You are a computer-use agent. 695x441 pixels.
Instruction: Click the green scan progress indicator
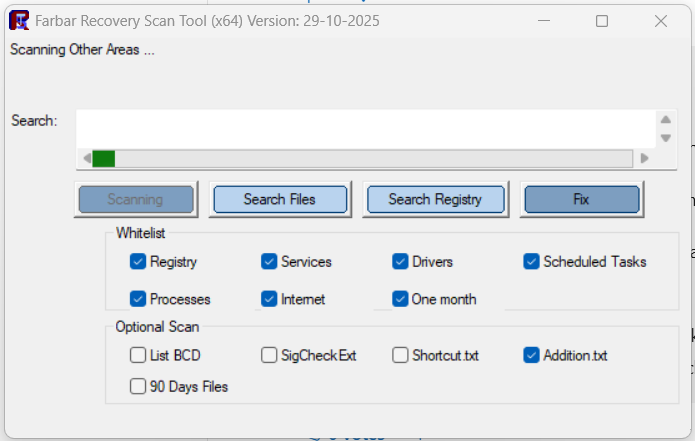[x=104, y=159]
